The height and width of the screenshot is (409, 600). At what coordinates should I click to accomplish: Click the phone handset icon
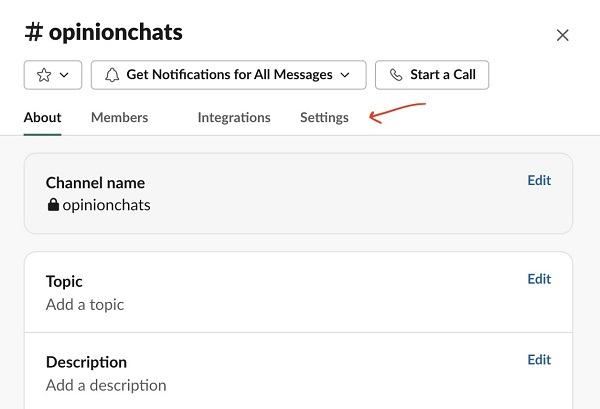click(x=396, y=75)
